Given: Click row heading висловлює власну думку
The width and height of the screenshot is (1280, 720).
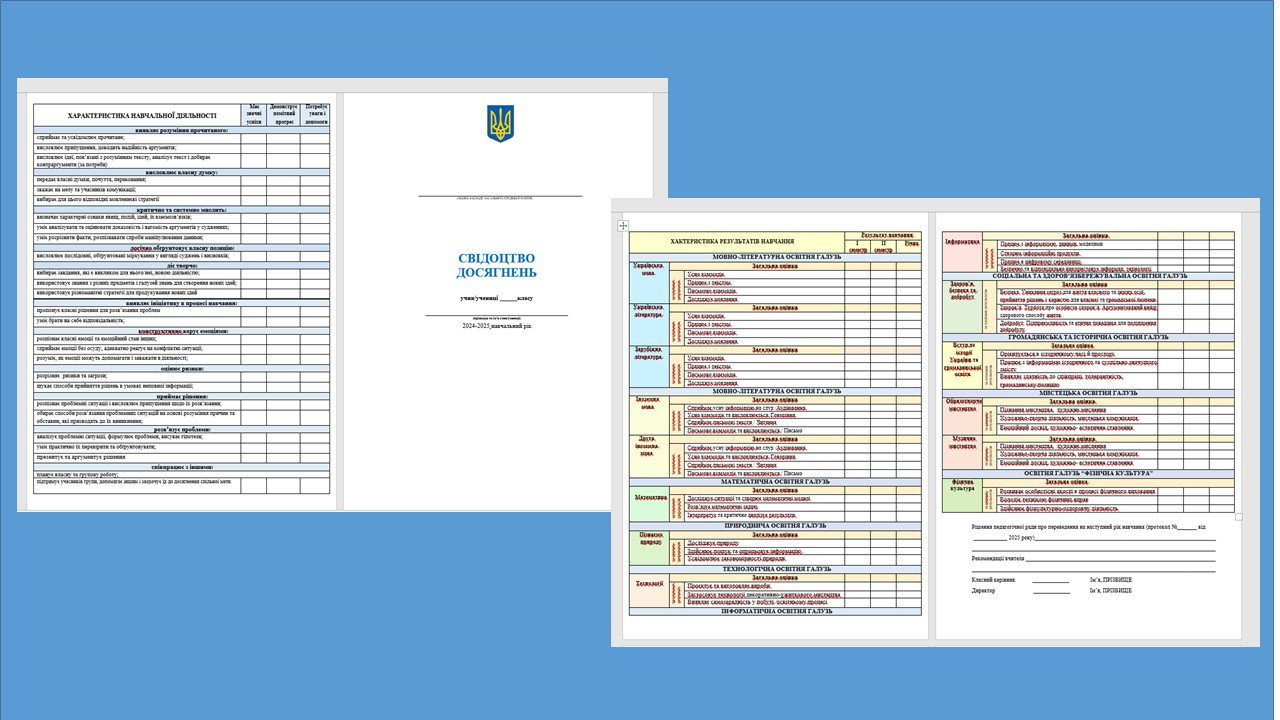Looking at the screenshot, I should click(182, 173).
